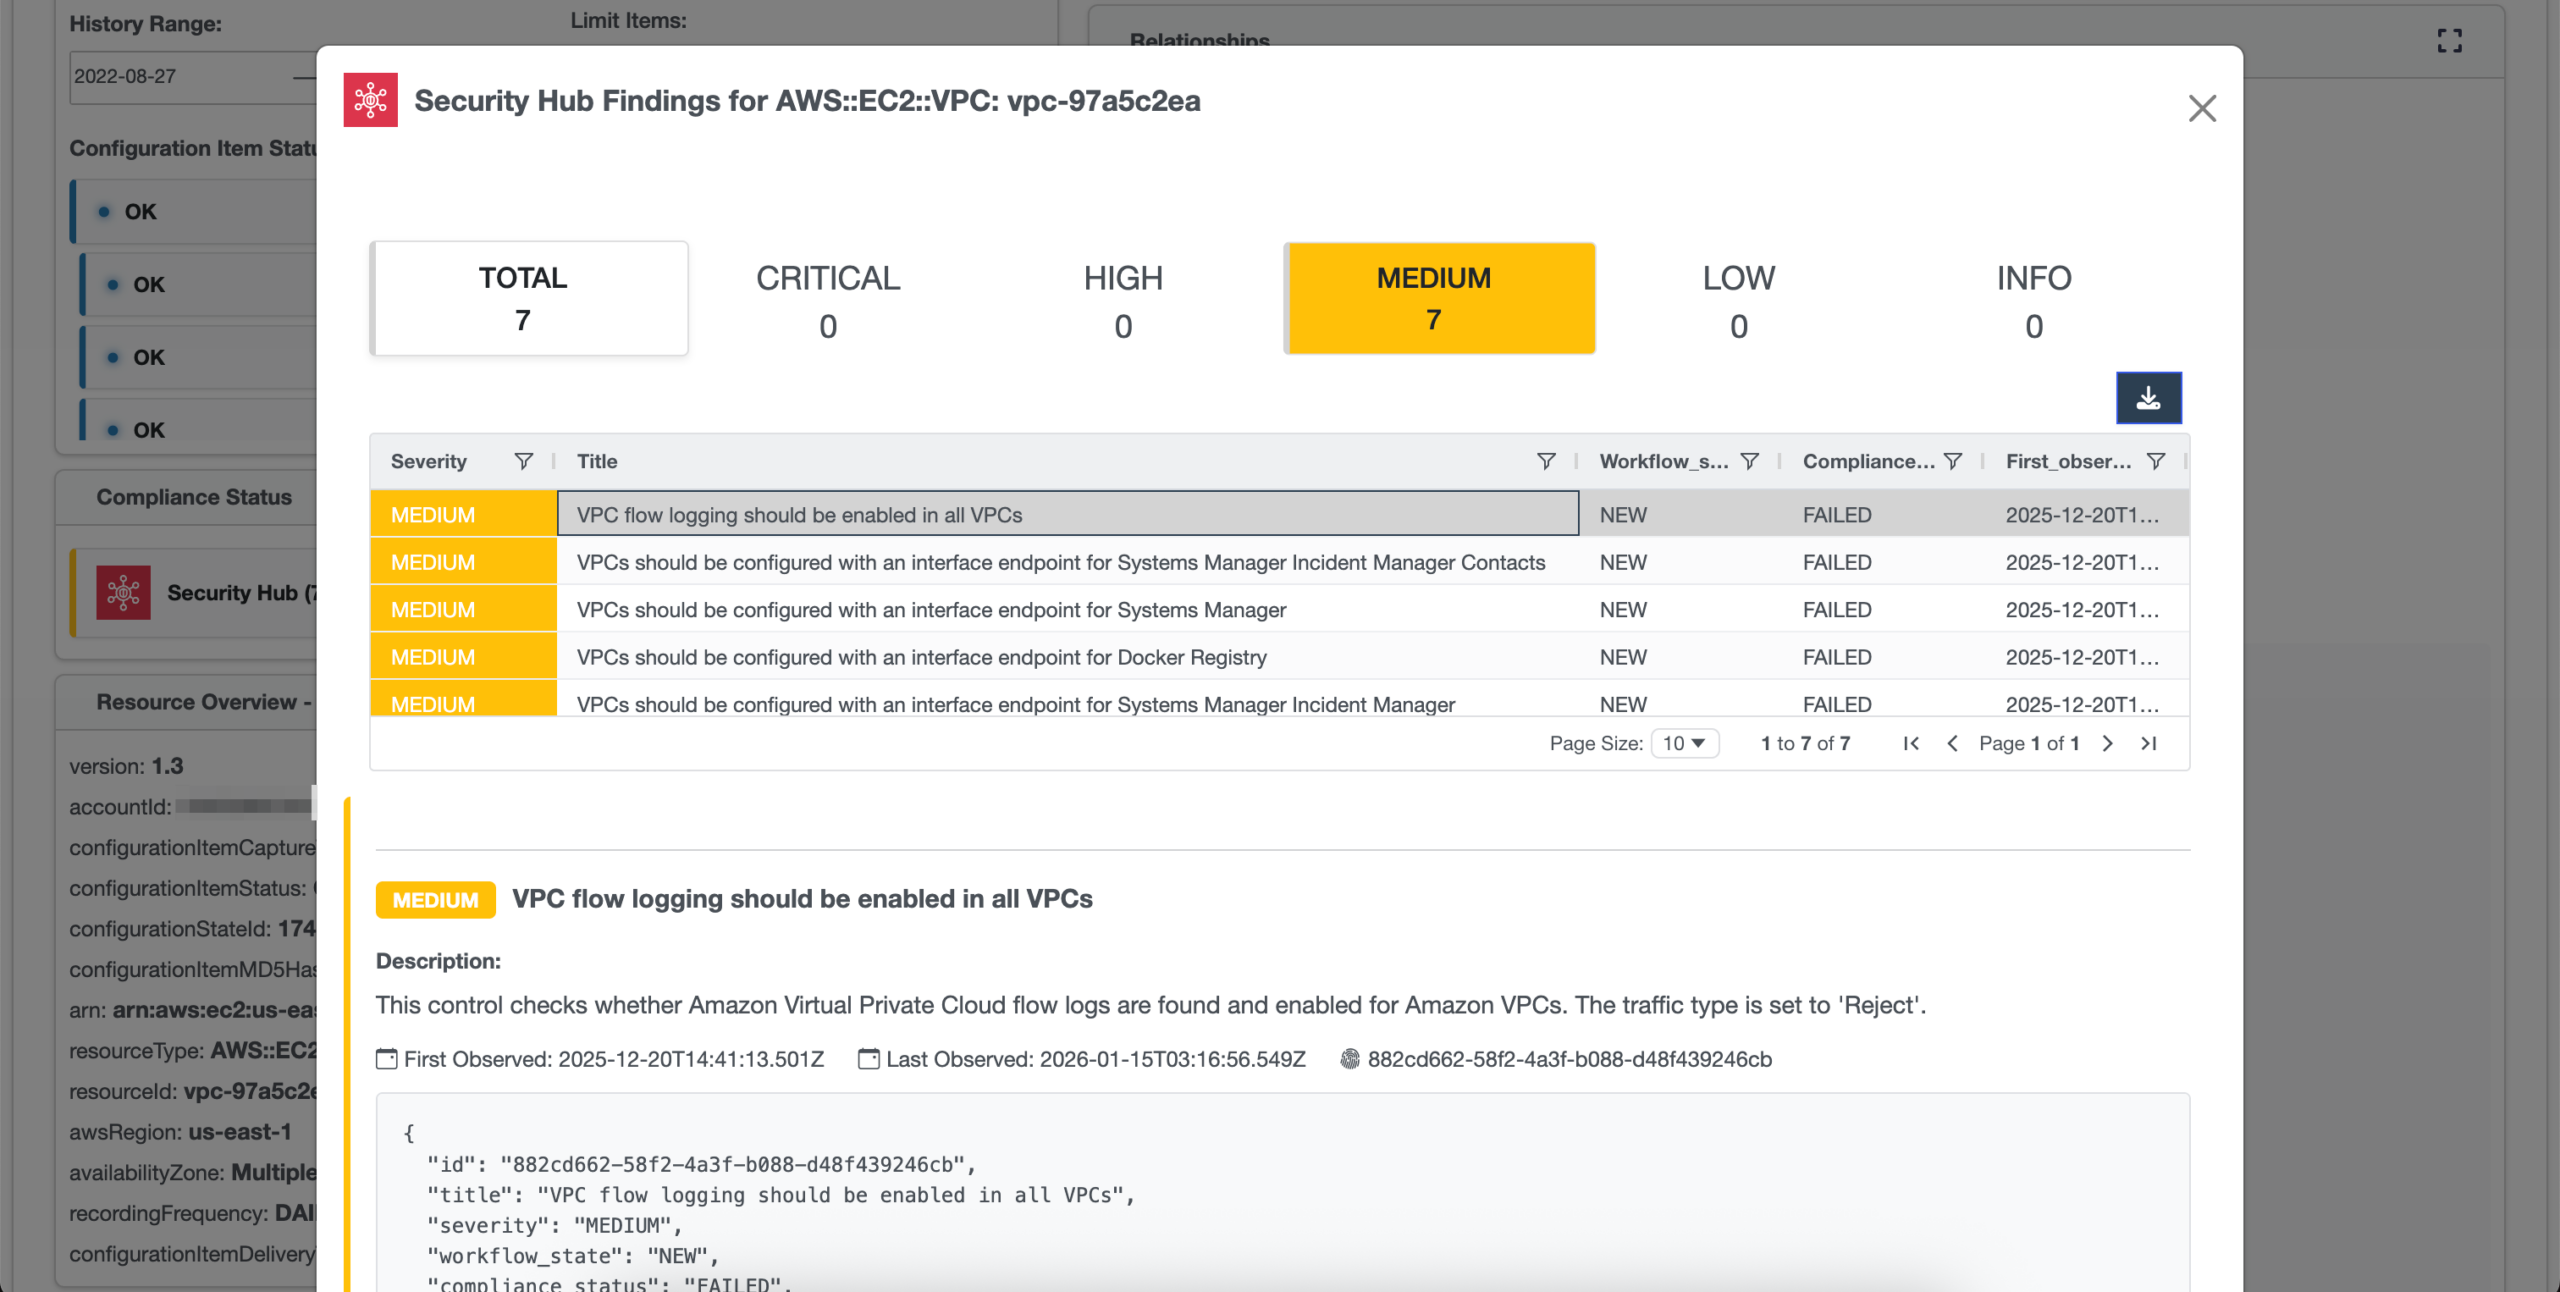Viewport: 2560px width, 1292px height.
Task: Open the Title column filter
Action: [1545, 461]
